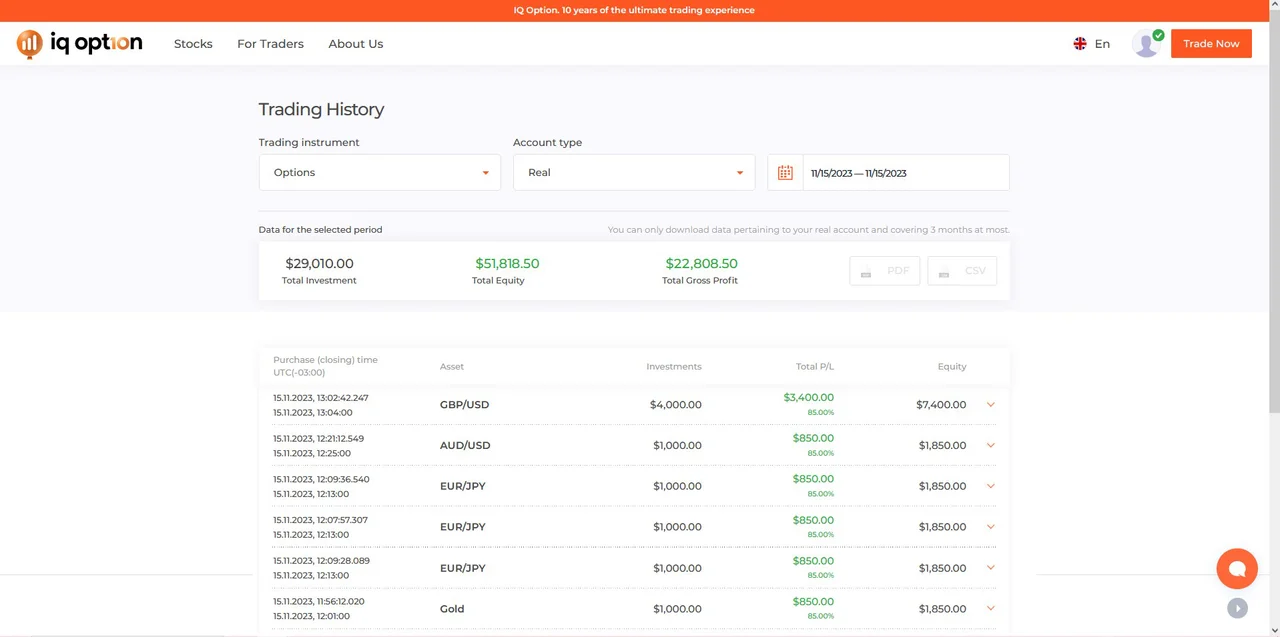Click timestamp 15.11.2023, 12:21:12.549
This screenshot has height=637, width=1280.
click(x=319, y=438)
